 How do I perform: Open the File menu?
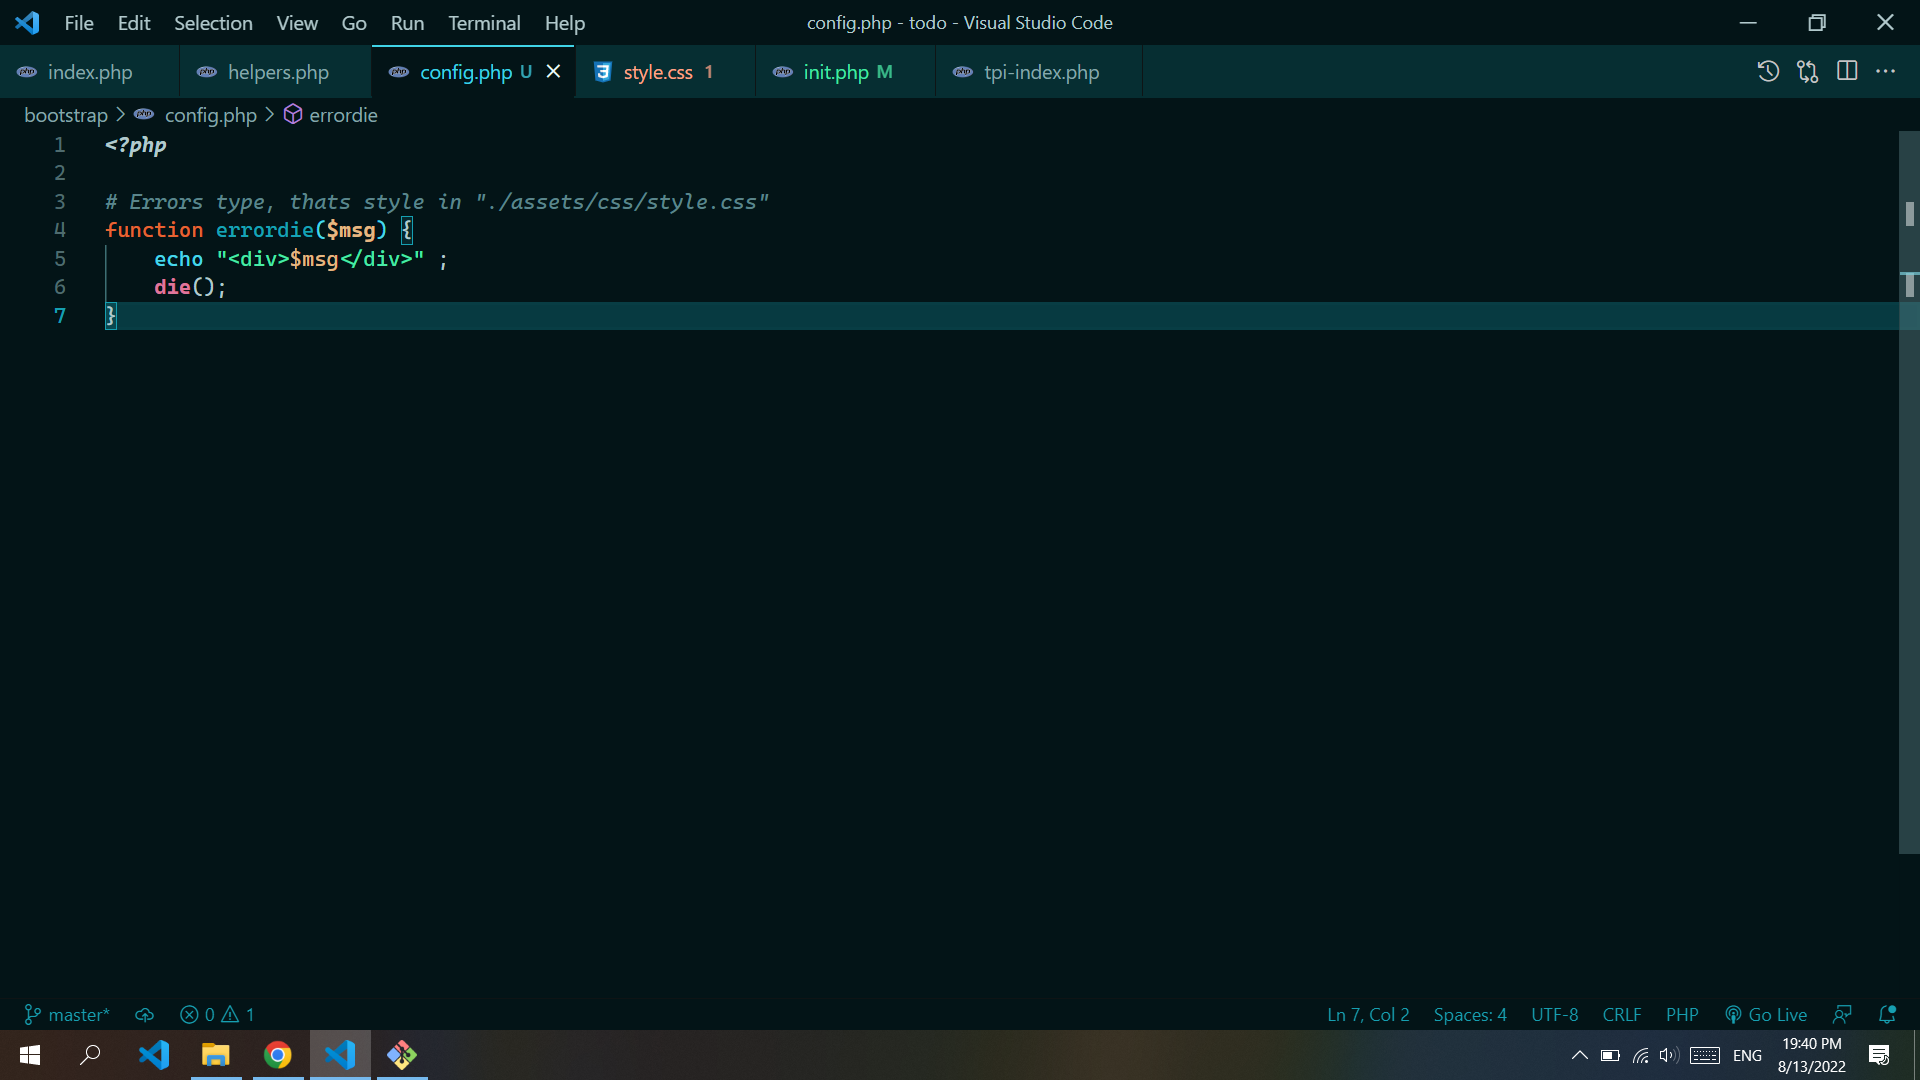click(x=78, y=22)
